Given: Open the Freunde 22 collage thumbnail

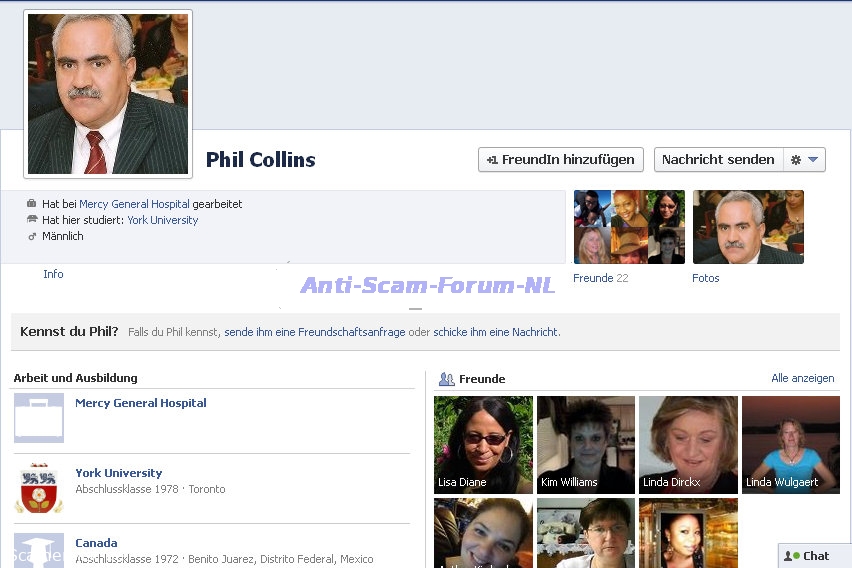Looking at the screenshot, I should coord(629,227).
